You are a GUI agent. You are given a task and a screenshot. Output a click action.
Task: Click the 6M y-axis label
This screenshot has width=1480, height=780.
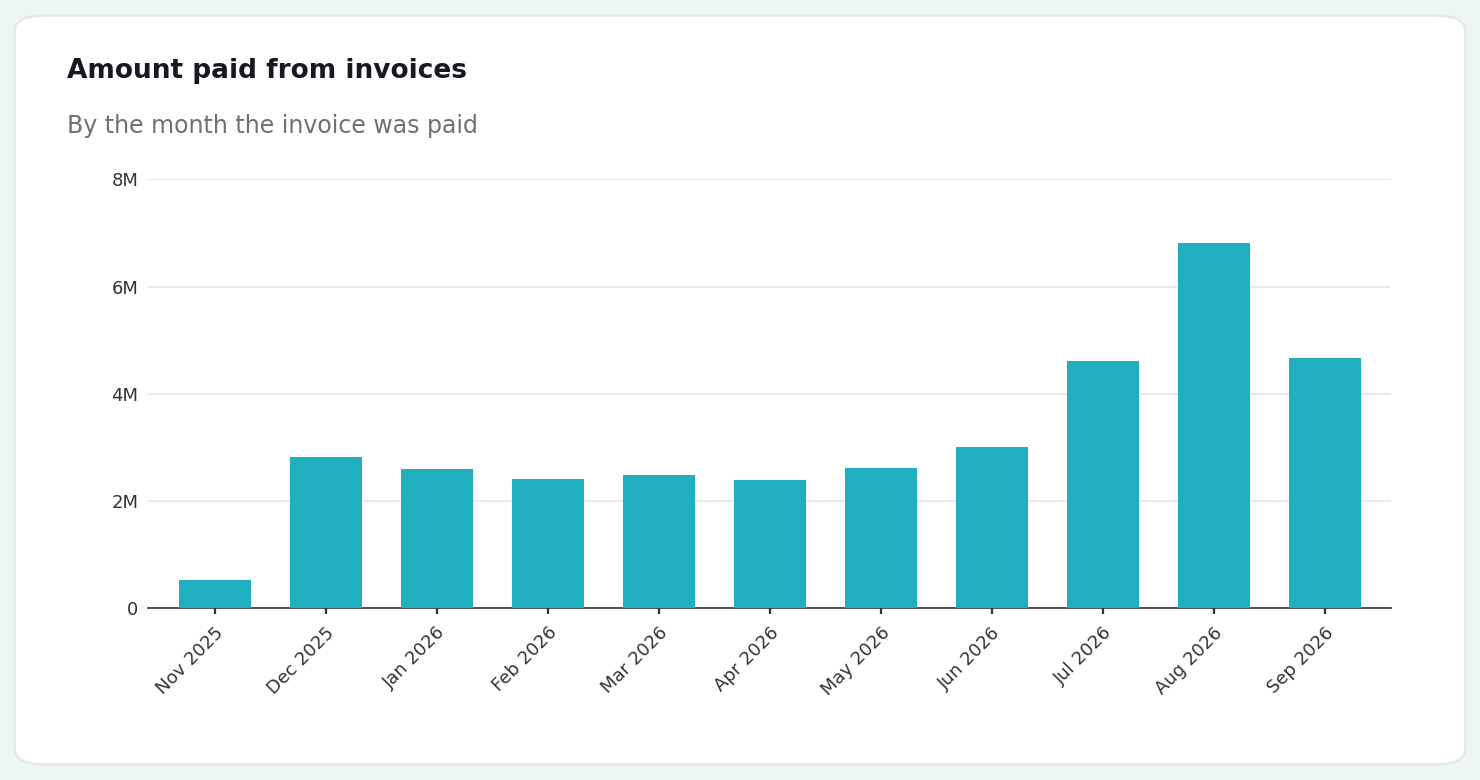125,288
